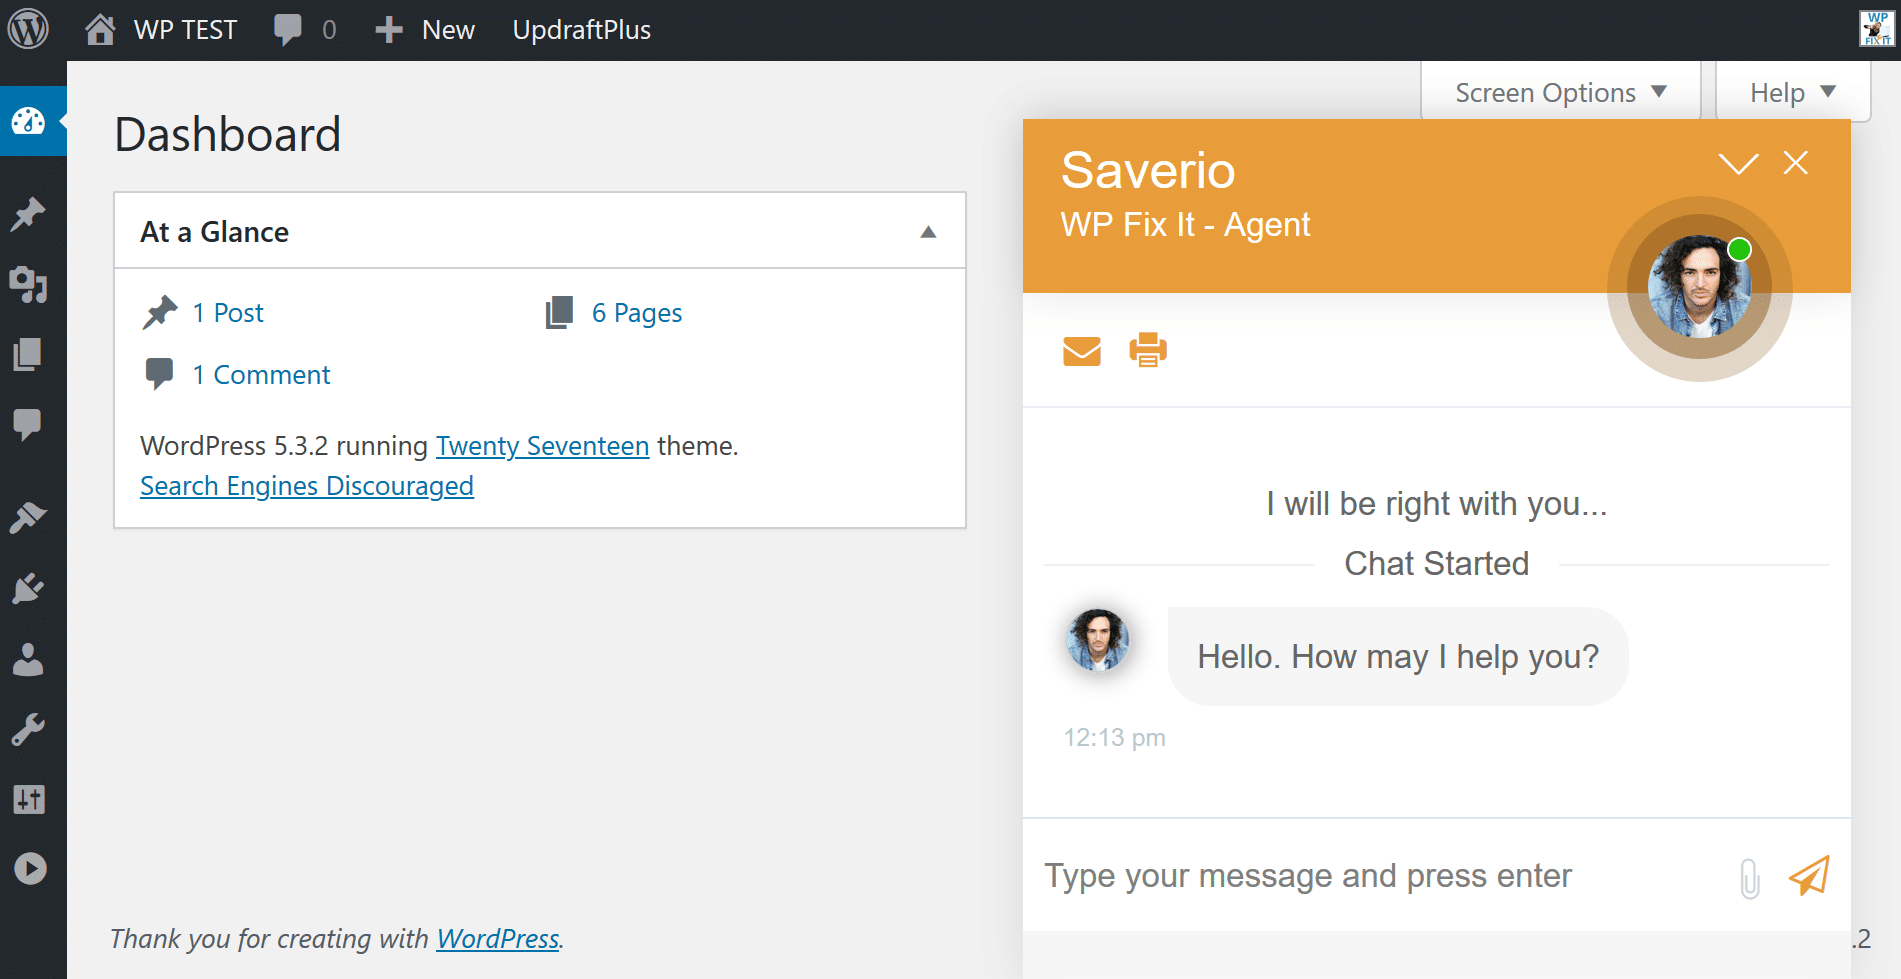
Task: Open Tools wrench sidebar icon
Action: (28, 730)
